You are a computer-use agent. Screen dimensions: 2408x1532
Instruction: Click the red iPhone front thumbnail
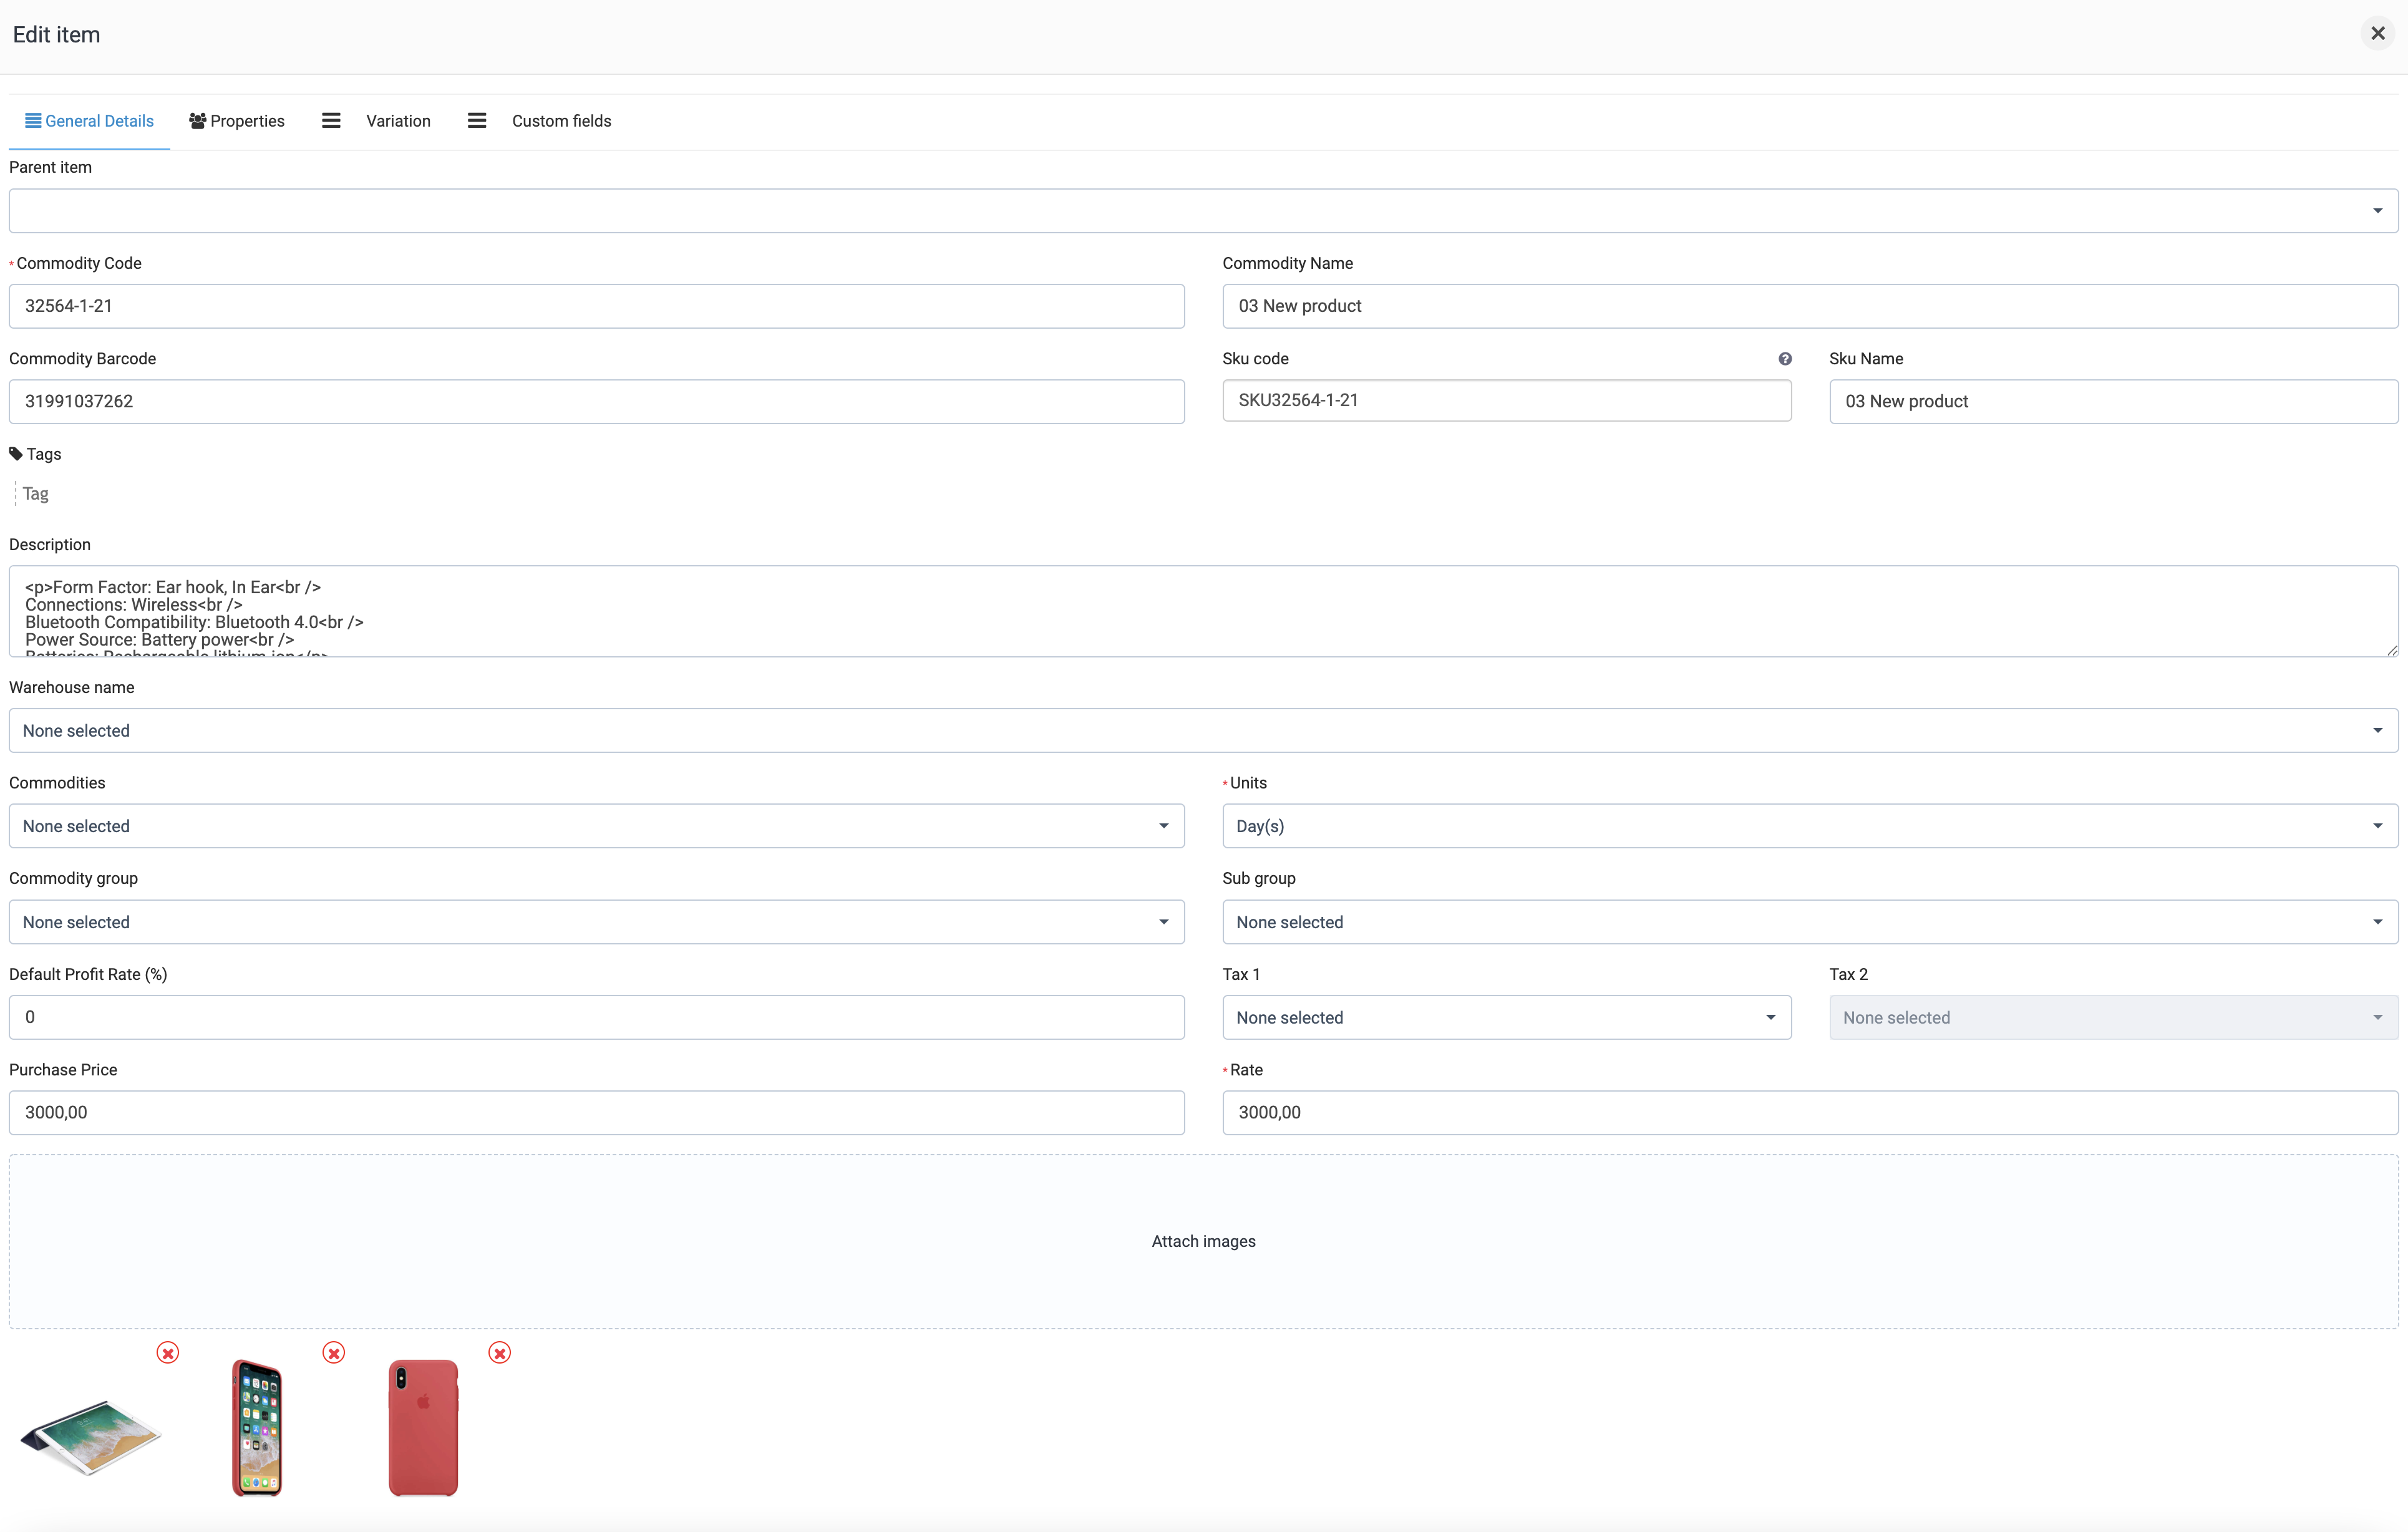[257, 1428]
